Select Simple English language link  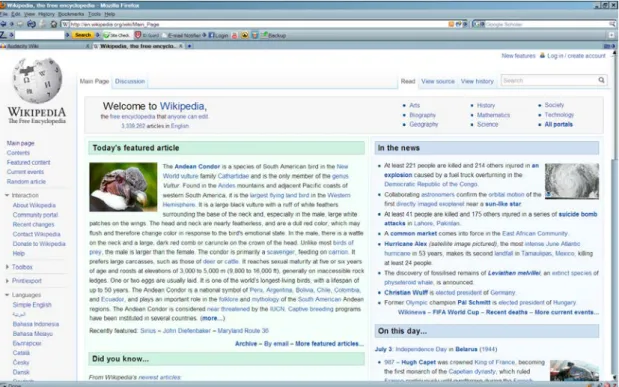[32, 304]
